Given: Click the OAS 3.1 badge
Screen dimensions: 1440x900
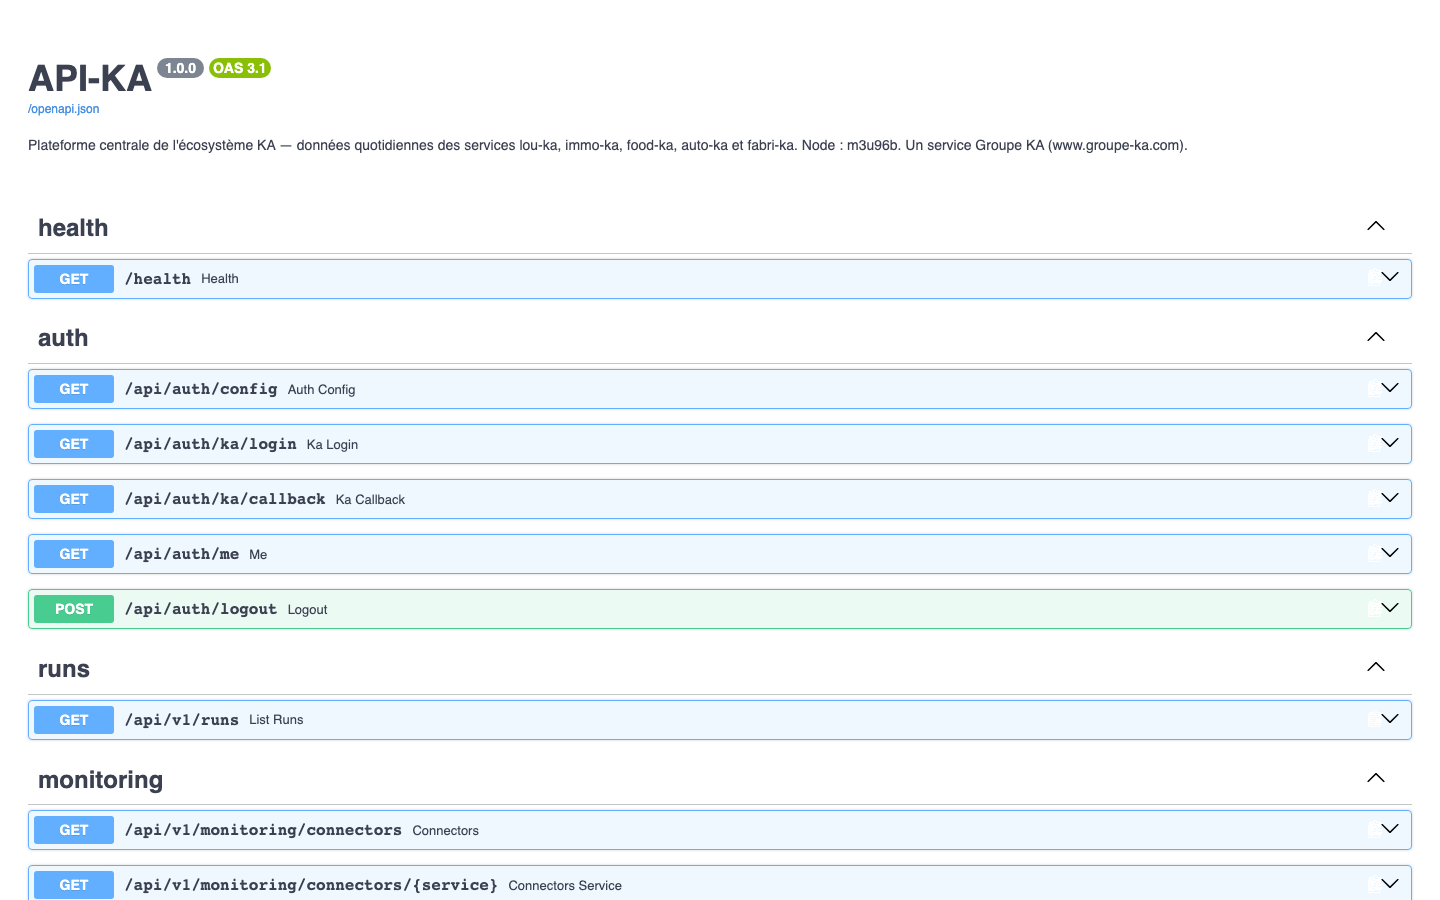Looking at the screenshot, I should tap(240, 68).
